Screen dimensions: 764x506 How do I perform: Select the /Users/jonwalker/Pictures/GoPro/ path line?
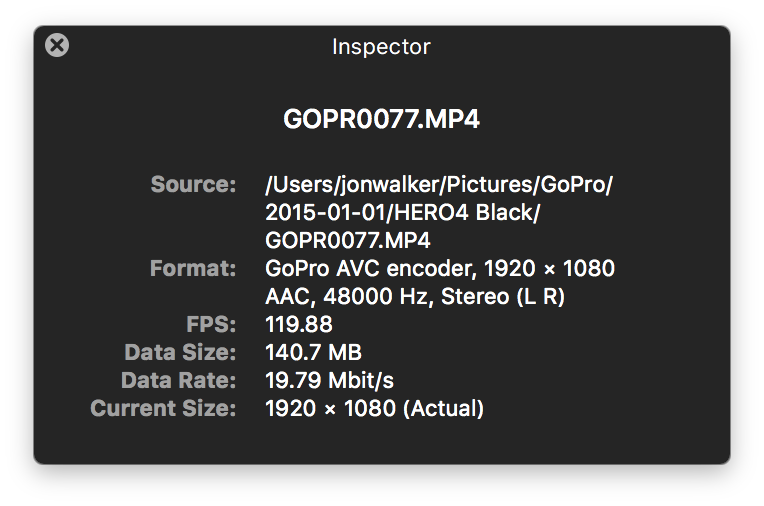pos(439,185)
